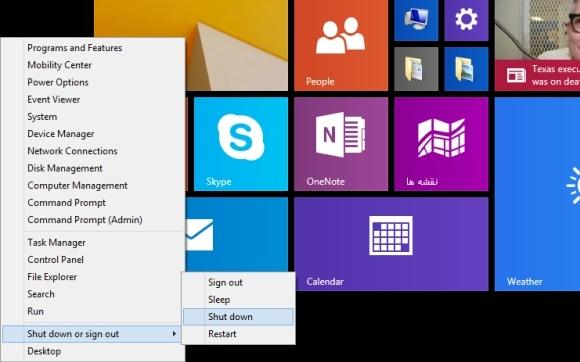The width and height of the screenshot is (580, 362).
Task: Open the Pictures folder tile on blue background
Action: [466, 69]
